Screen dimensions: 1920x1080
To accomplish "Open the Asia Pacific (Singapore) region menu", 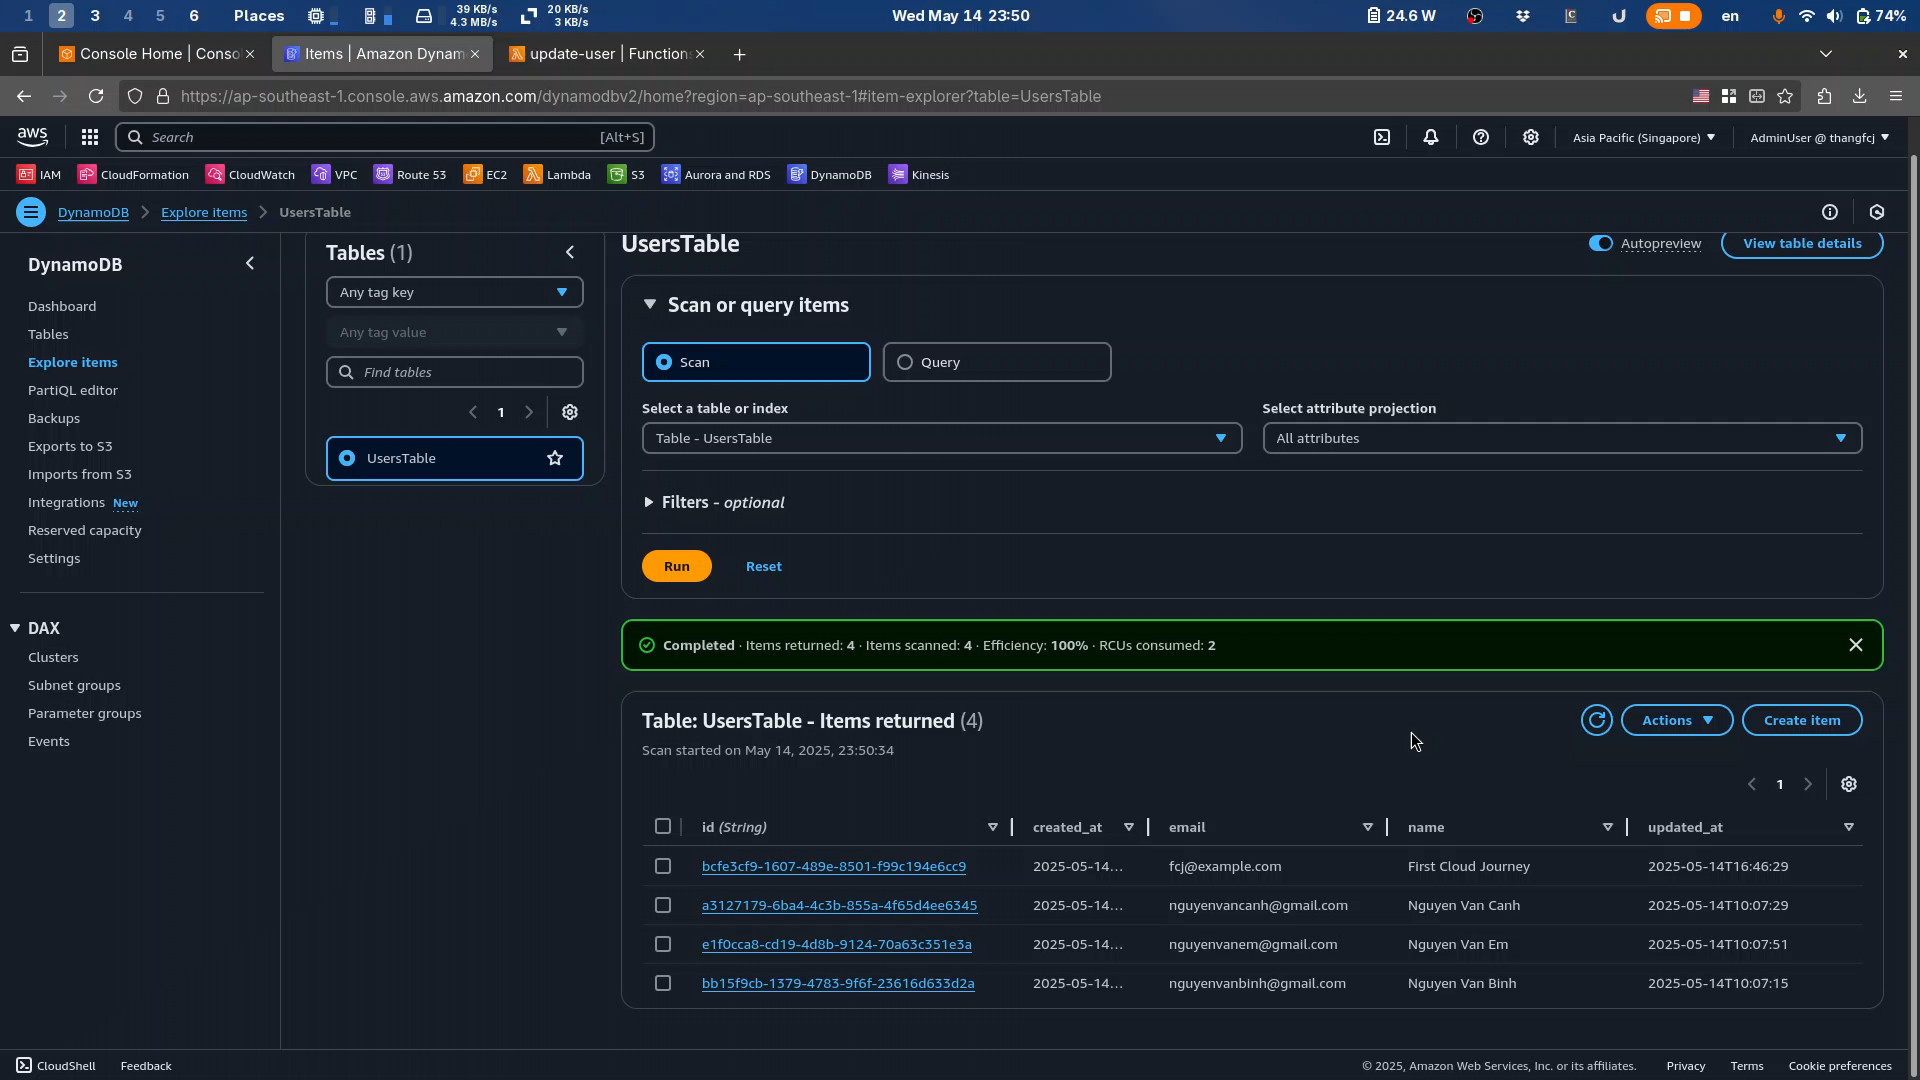I will pos(1643,137).
